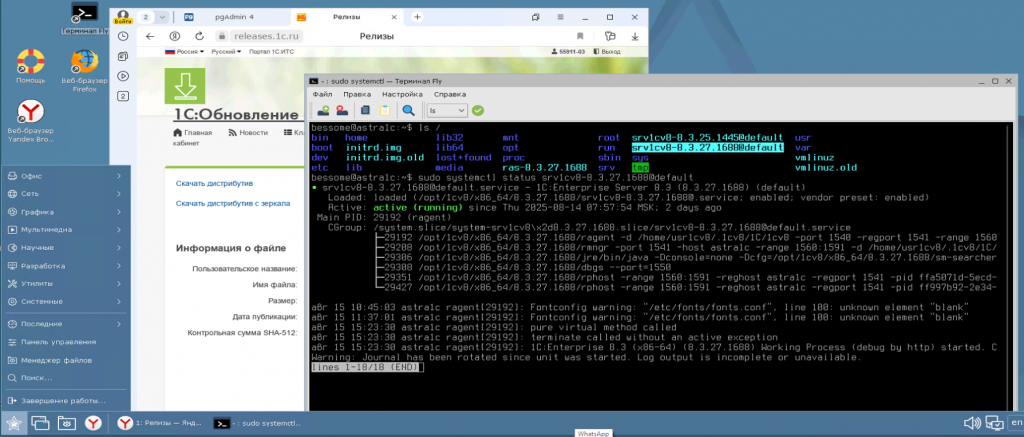
Task: Click the Yandex home 'Я' button in browser
Action: (x=174, y=37)
